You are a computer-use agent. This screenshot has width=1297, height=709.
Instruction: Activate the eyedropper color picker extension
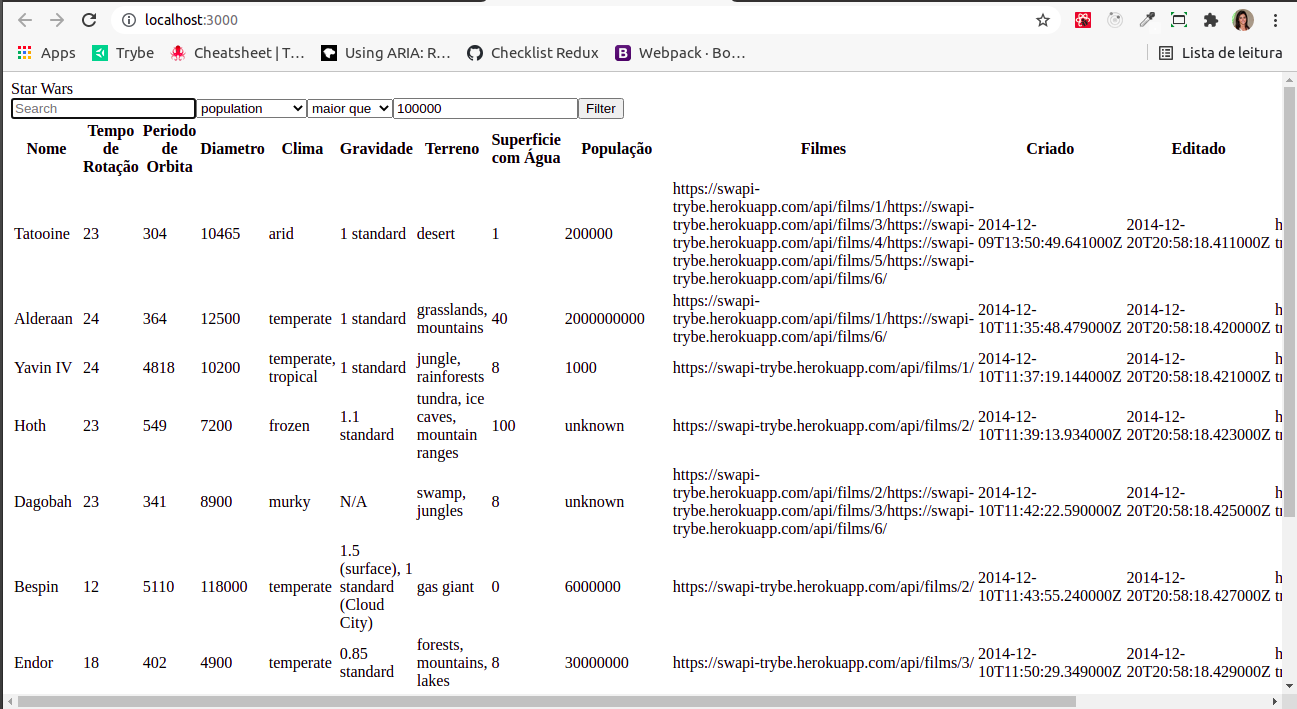[x=1147, y=20]
